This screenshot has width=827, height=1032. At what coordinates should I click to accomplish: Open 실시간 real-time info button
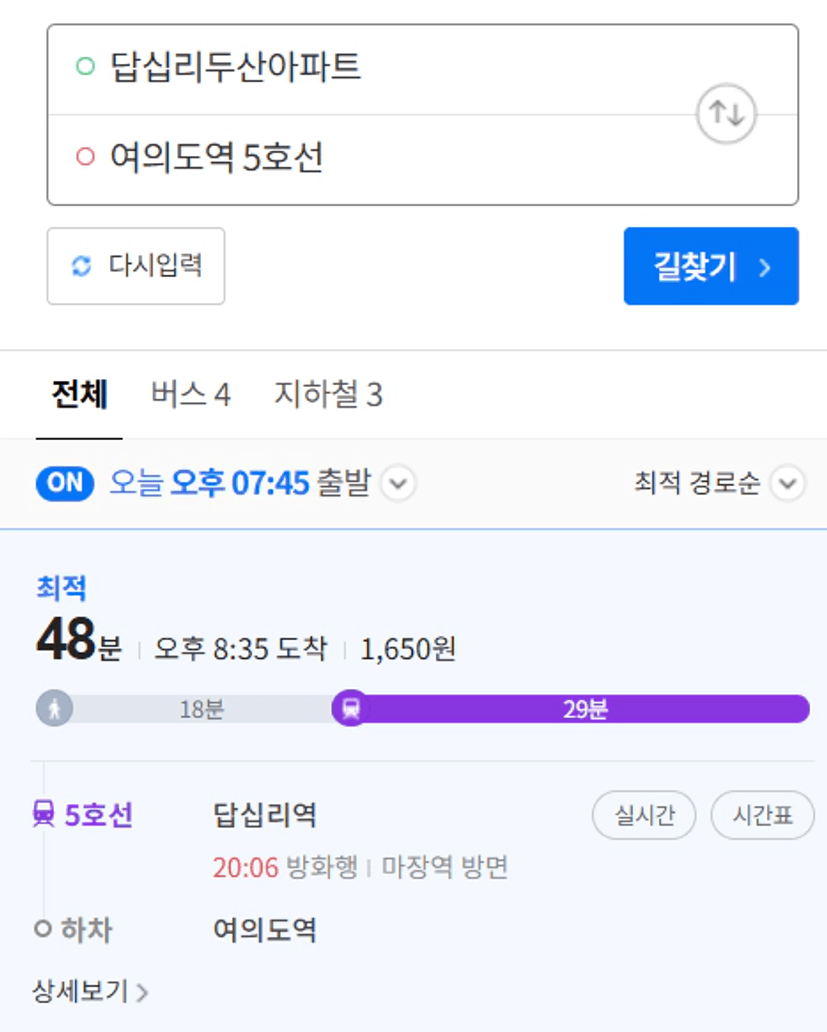(644, 815)
